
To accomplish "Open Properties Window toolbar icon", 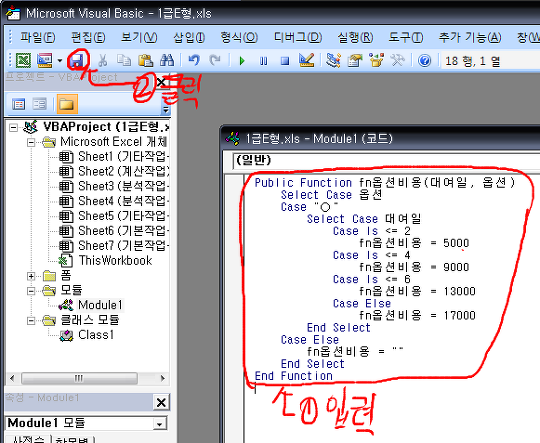I will [x=355, y=61].
